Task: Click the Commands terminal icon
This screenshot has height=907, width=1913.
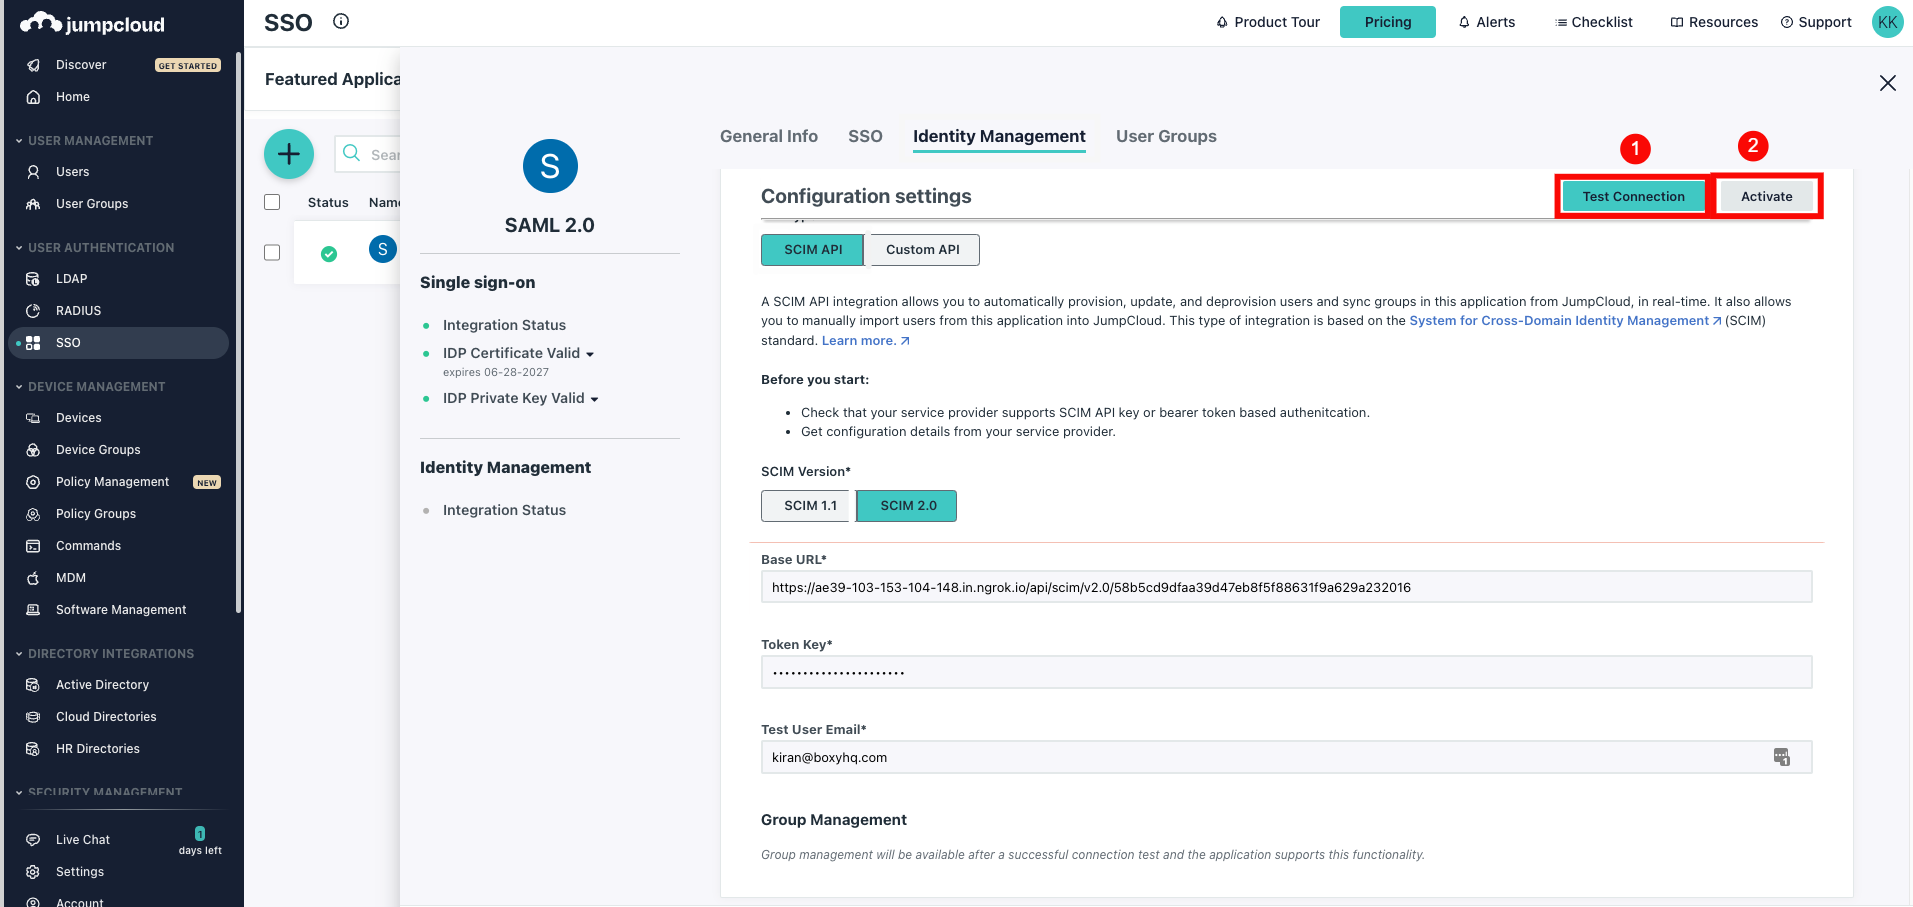Action: [x=33, y=546]
